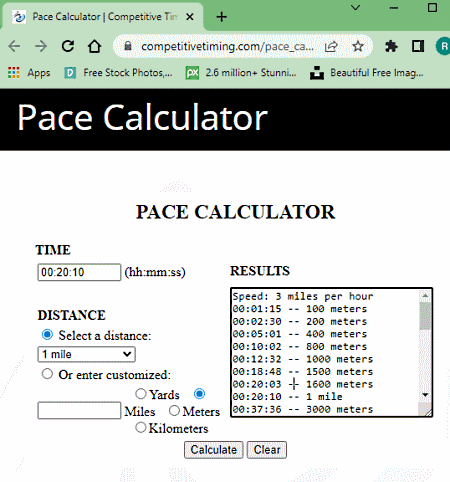Click the '00:02:30 -- 200 meters' result
The image size is (450, 482).
point(300,321)
